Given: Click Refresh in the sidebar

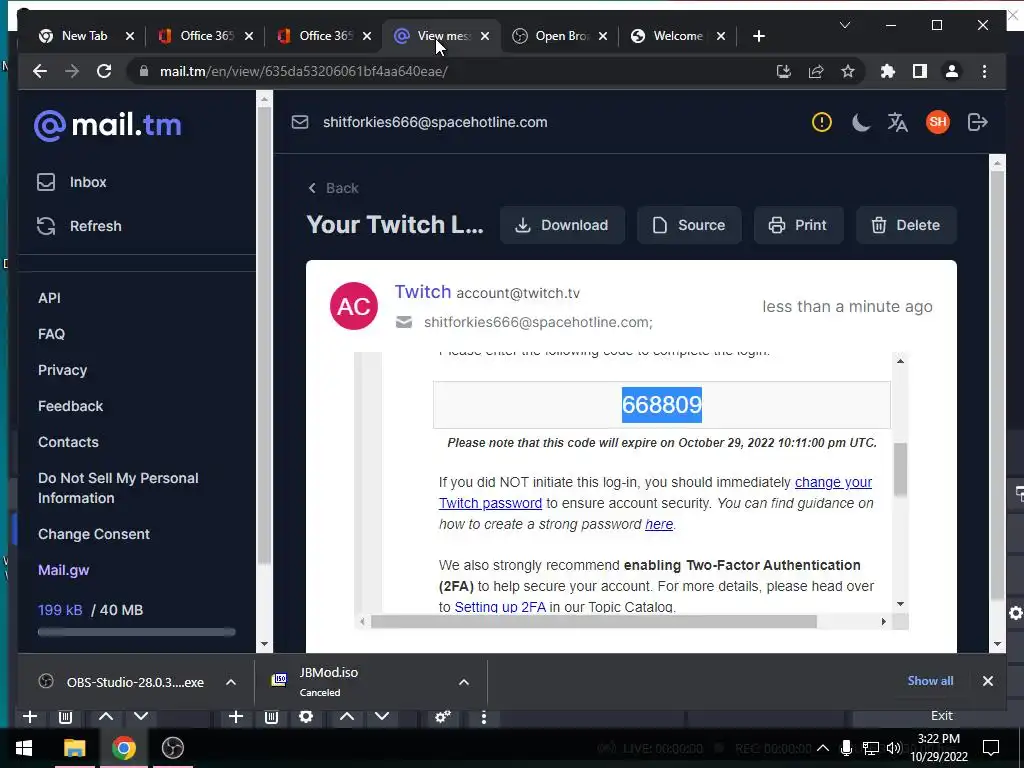Looking at the screenshot, I should pyautogui.click(x=80, y=226).
